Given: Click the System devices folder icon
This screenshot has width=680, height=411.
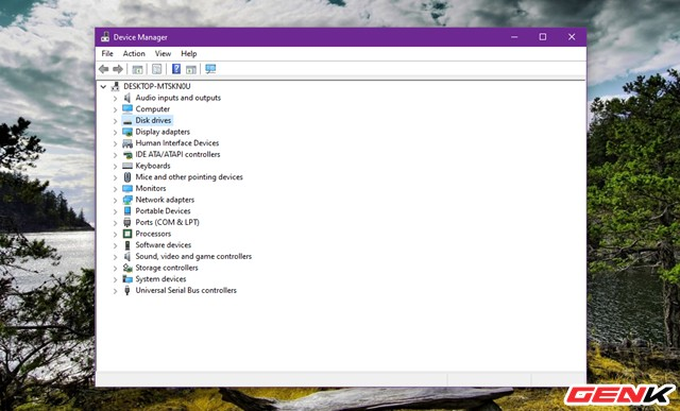Looking at the screenshot, I should pos(127,279).
